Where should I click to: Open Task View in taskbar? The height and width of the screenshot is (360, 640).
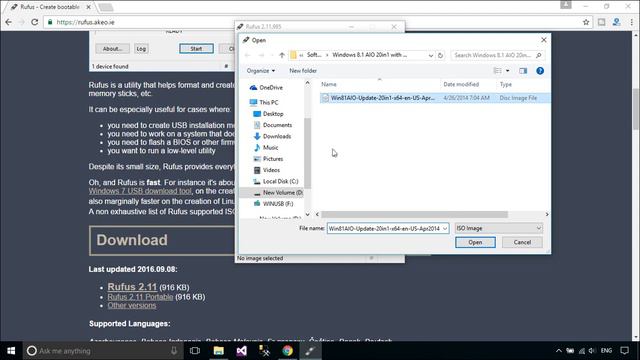tap(195, 351)
